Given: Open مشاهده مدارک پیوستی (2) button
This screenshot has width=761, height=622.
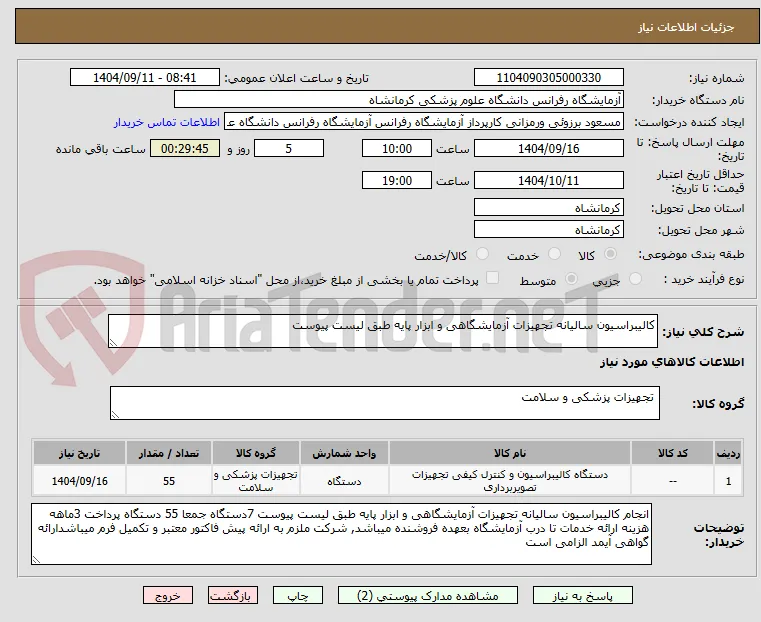Looking at the screenshot, I should pos(428,595).
